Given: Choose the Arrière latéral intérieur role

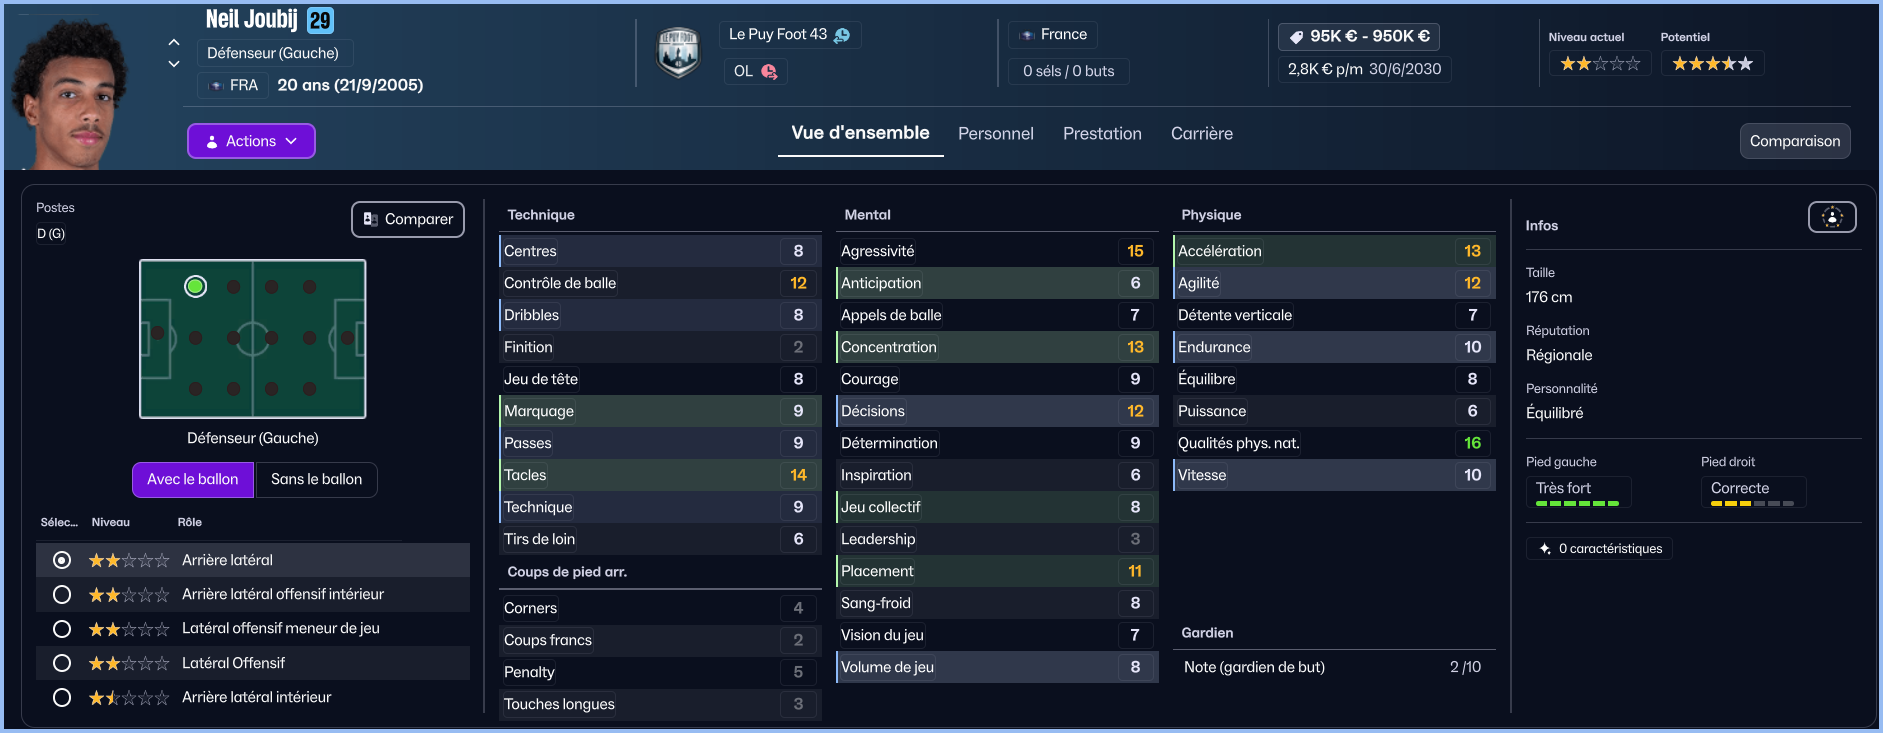Looking at the screenshot, I should pyautogui.click(x=62, y=698).
